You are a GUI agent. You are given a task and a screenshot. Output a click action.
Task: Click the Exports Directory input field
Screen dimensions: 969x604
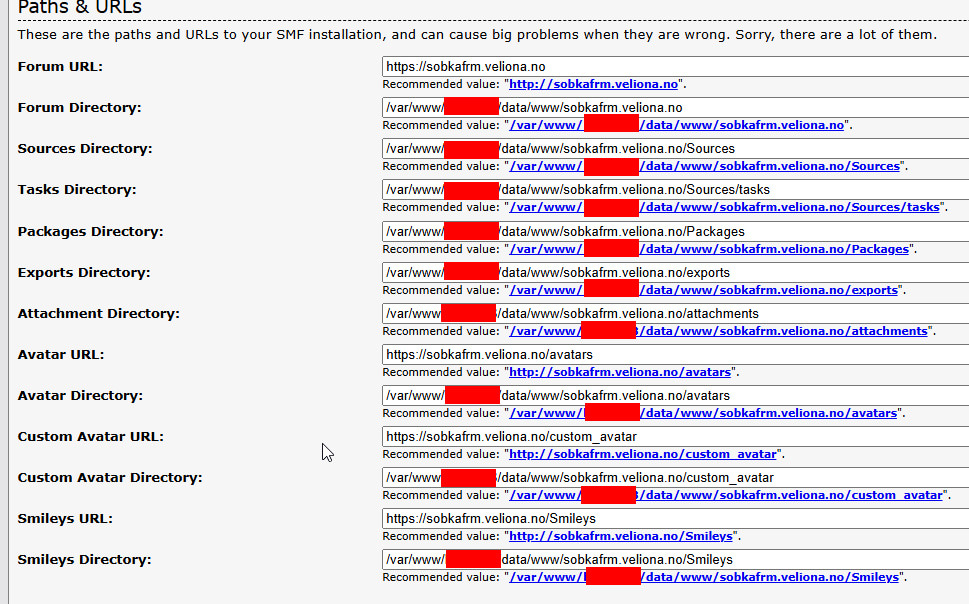675,272
